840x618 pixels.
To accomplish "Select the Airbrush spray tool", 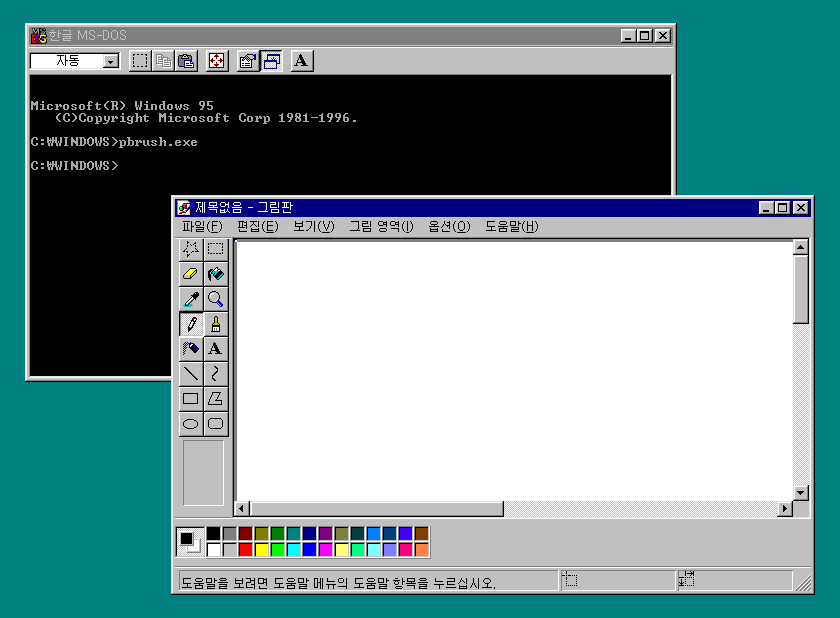I will [191, 349].
